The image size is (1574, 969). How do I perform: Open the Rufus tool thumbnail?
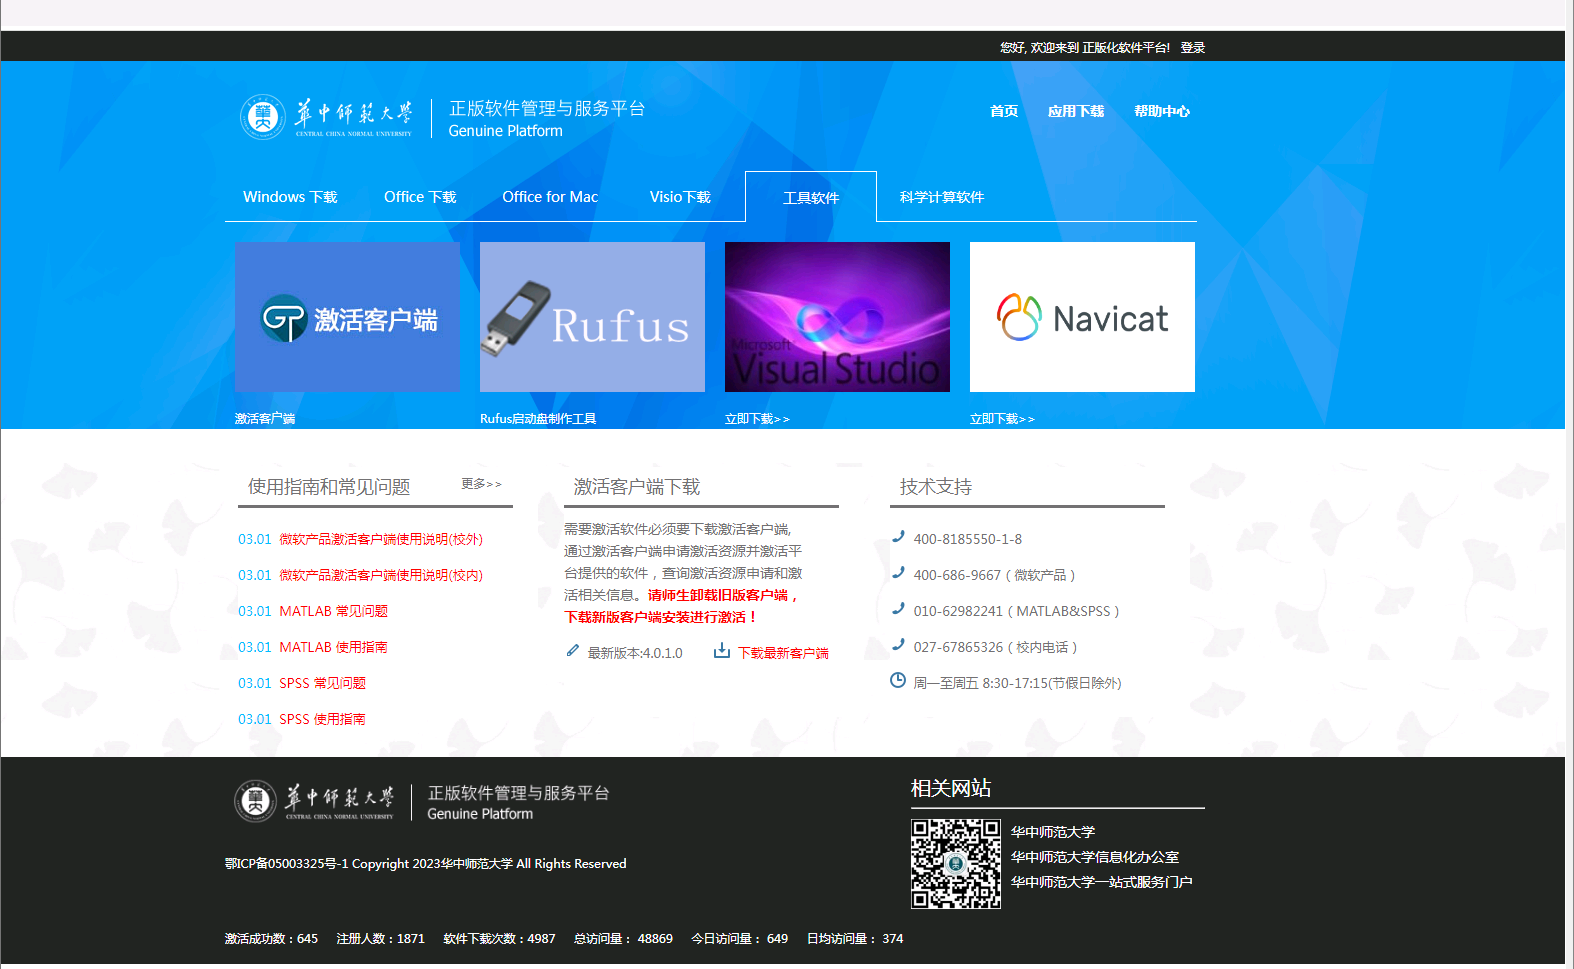(x=592, y=317)
